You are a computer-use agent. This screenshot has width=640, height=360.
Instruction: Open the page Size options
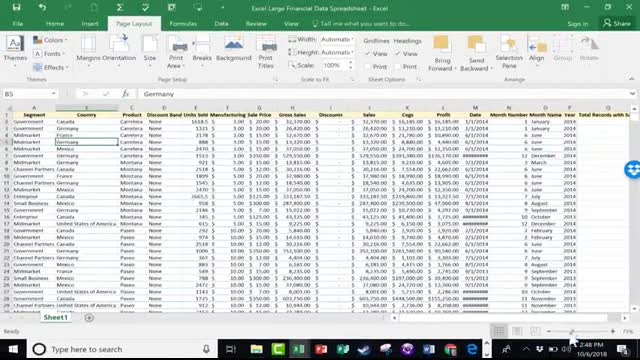[150, 51]
